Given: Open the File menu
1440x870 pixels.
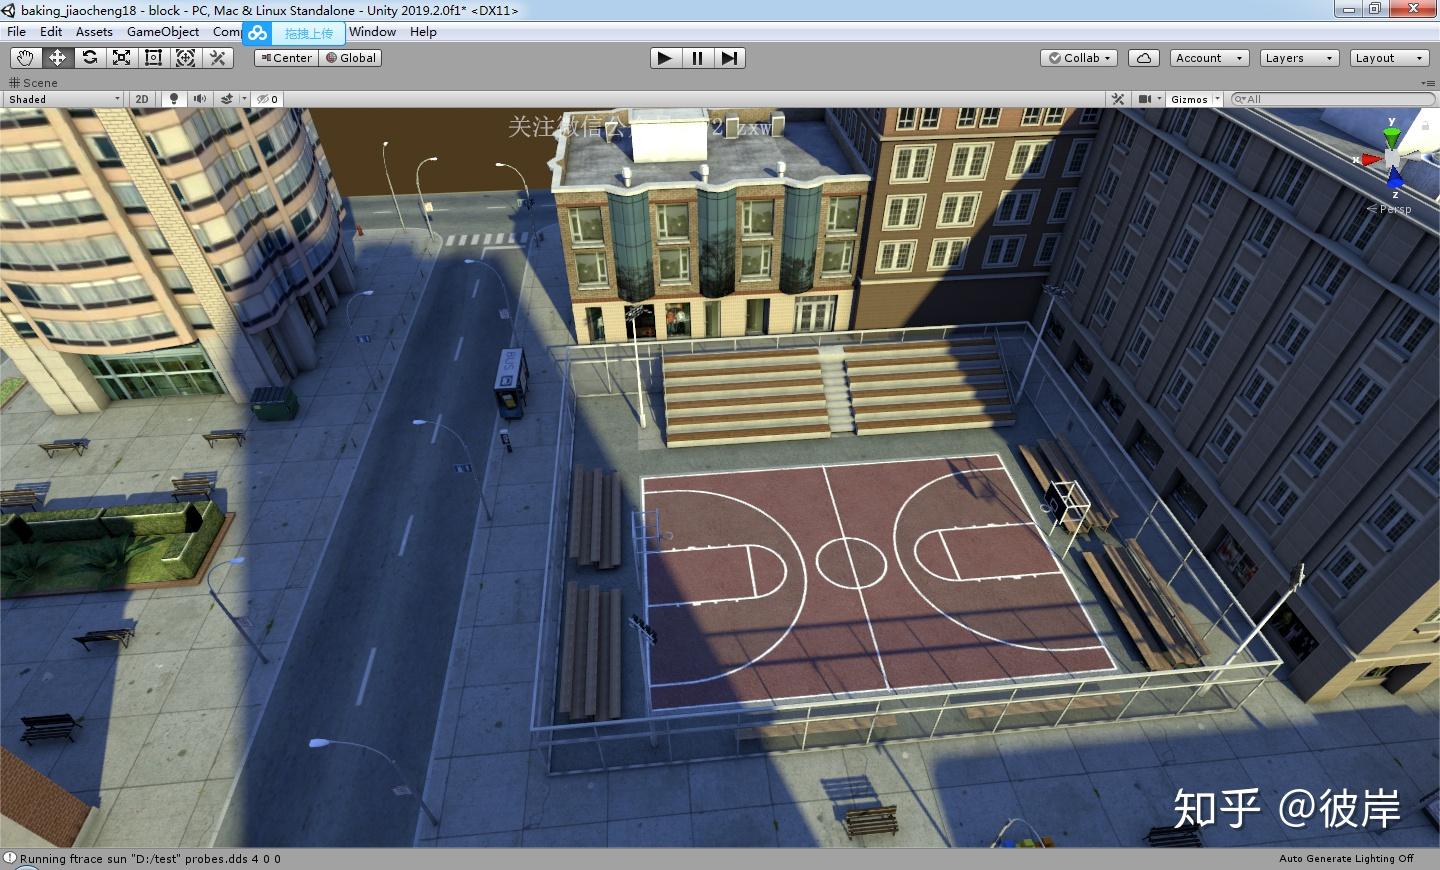Looking at the screenshot, I should coord(17,32).
